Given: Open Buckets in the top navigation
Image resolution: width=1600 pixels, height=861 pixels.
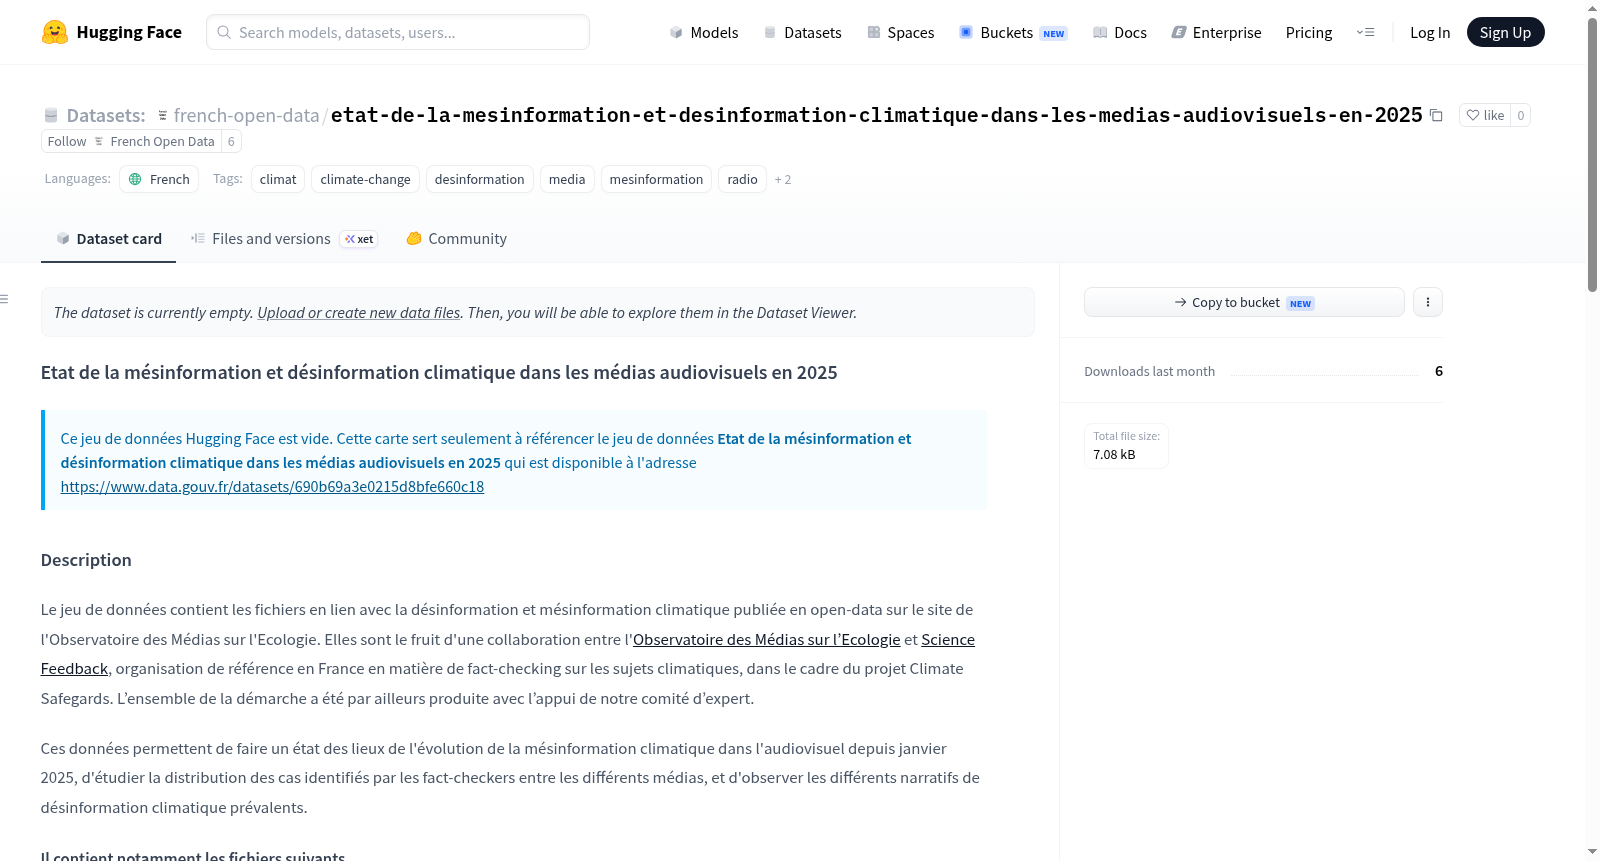Looking at the screenshot, I should [x=1013, y=32].
